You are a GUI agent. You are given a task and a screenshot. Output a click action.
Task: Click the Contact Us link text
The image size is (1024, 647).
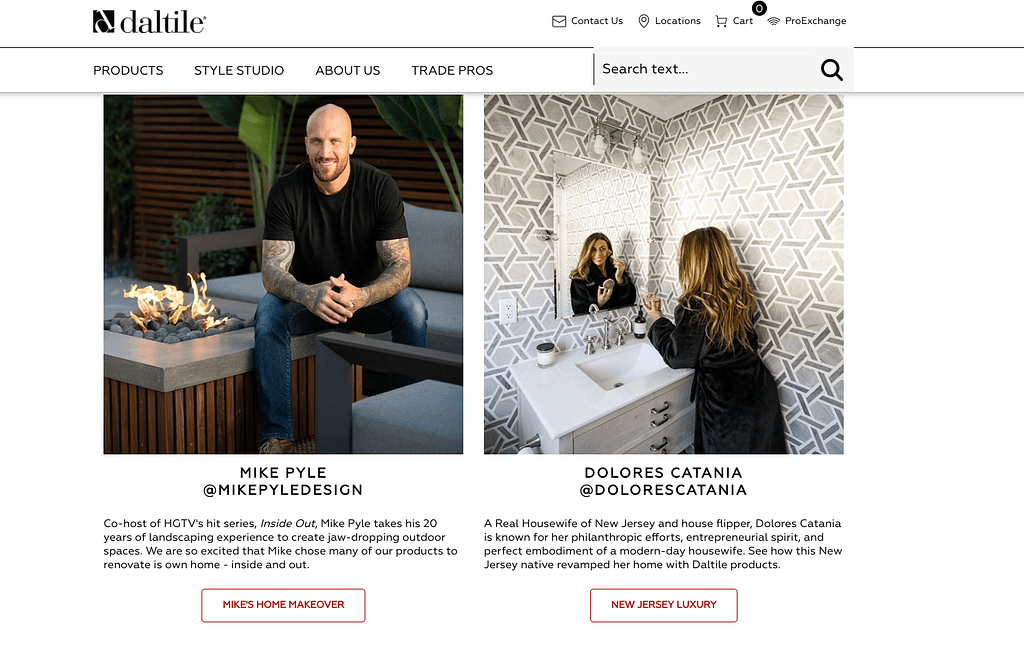pos(597,21)
